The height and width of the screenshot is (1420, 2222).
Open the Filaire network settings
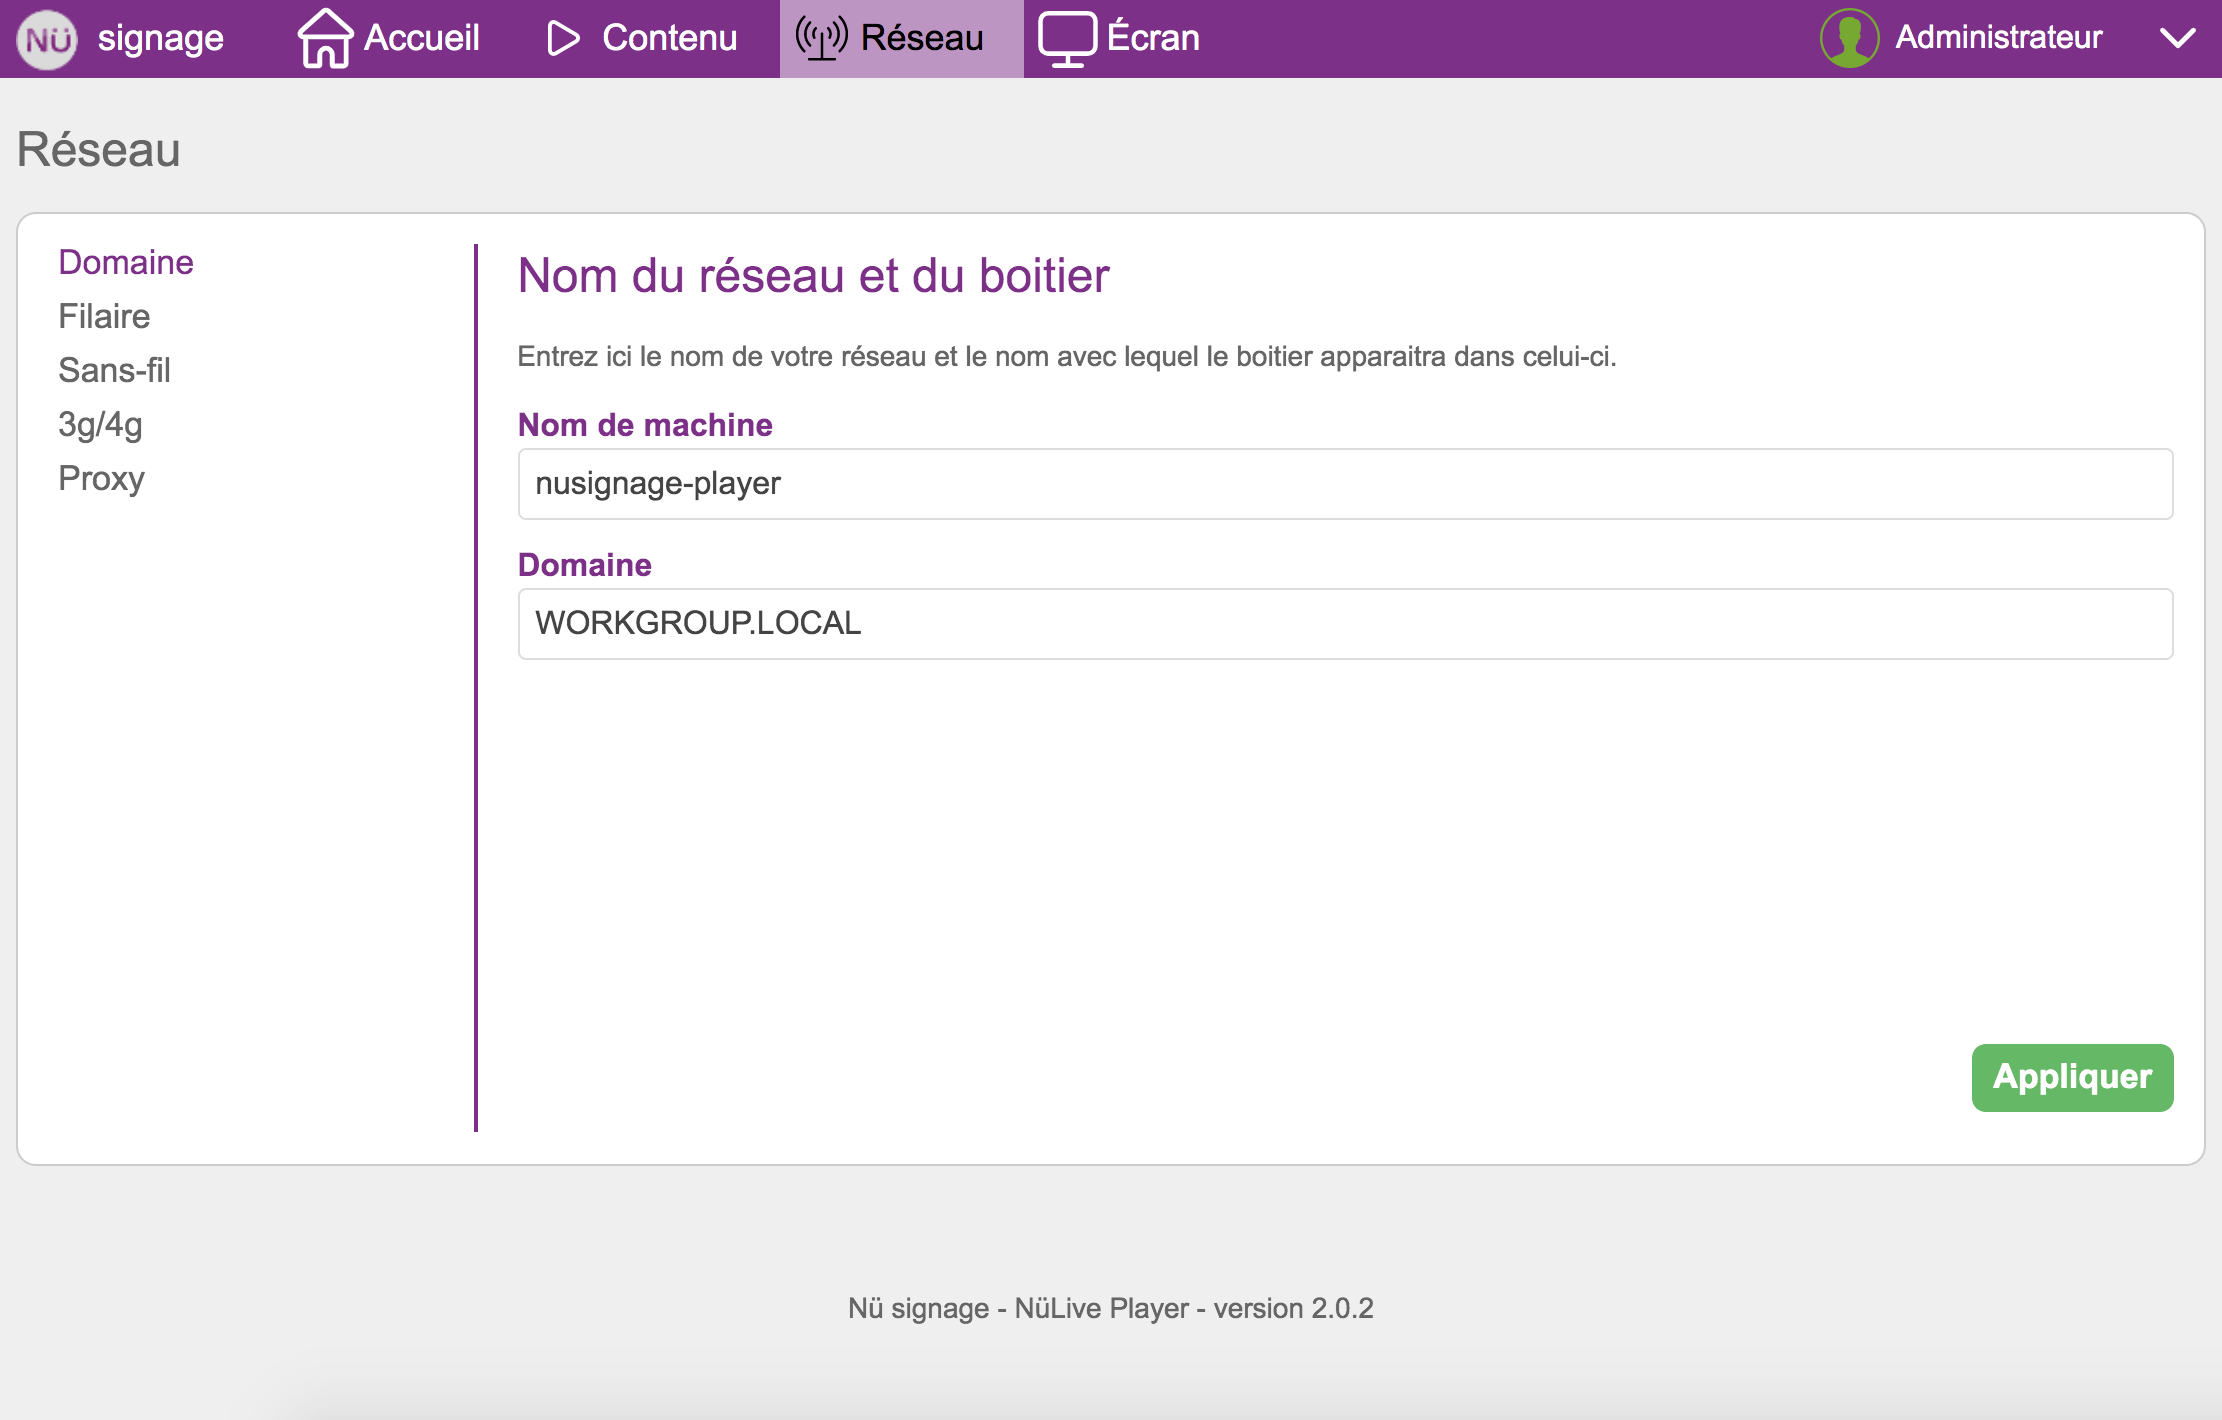[104, 316]
